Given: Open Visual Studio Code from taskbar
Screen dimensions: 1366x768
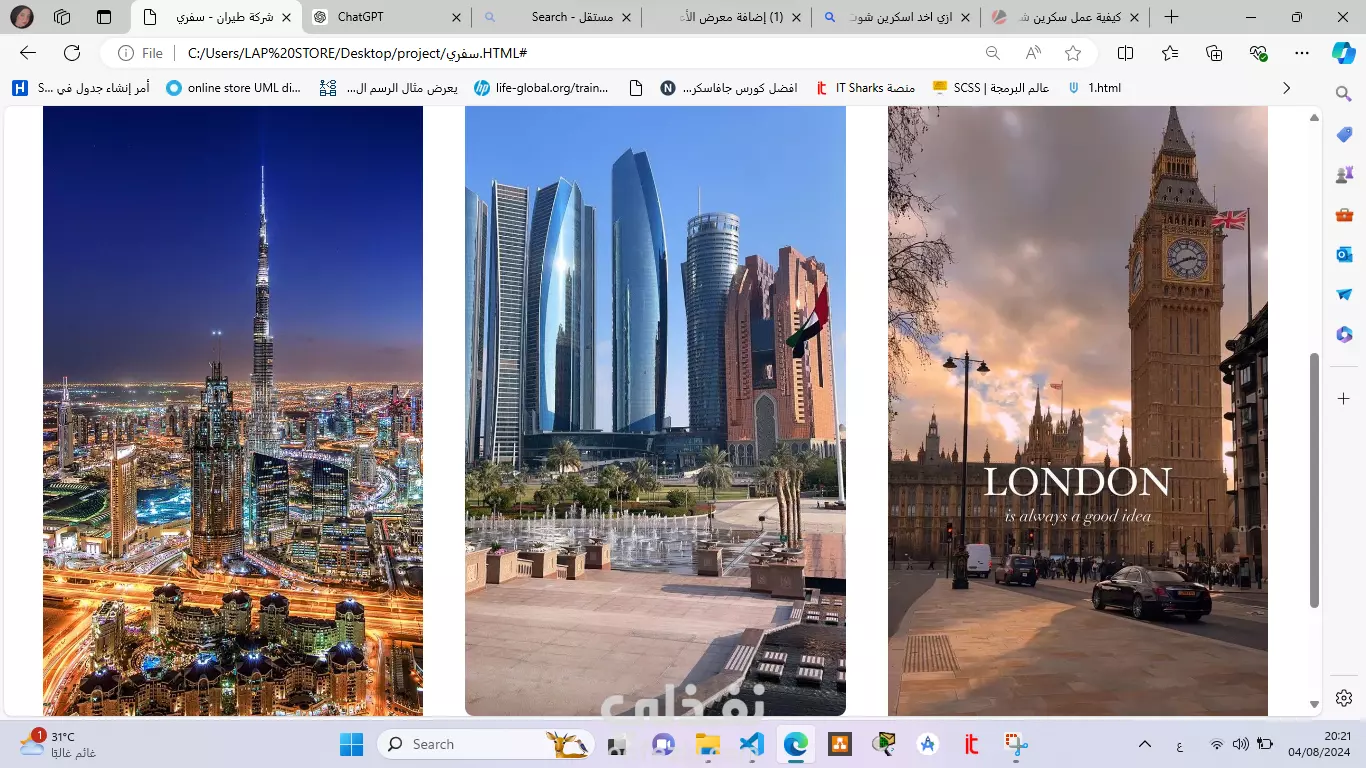Looking at the screenshot, I should click(x=752, y=744).
